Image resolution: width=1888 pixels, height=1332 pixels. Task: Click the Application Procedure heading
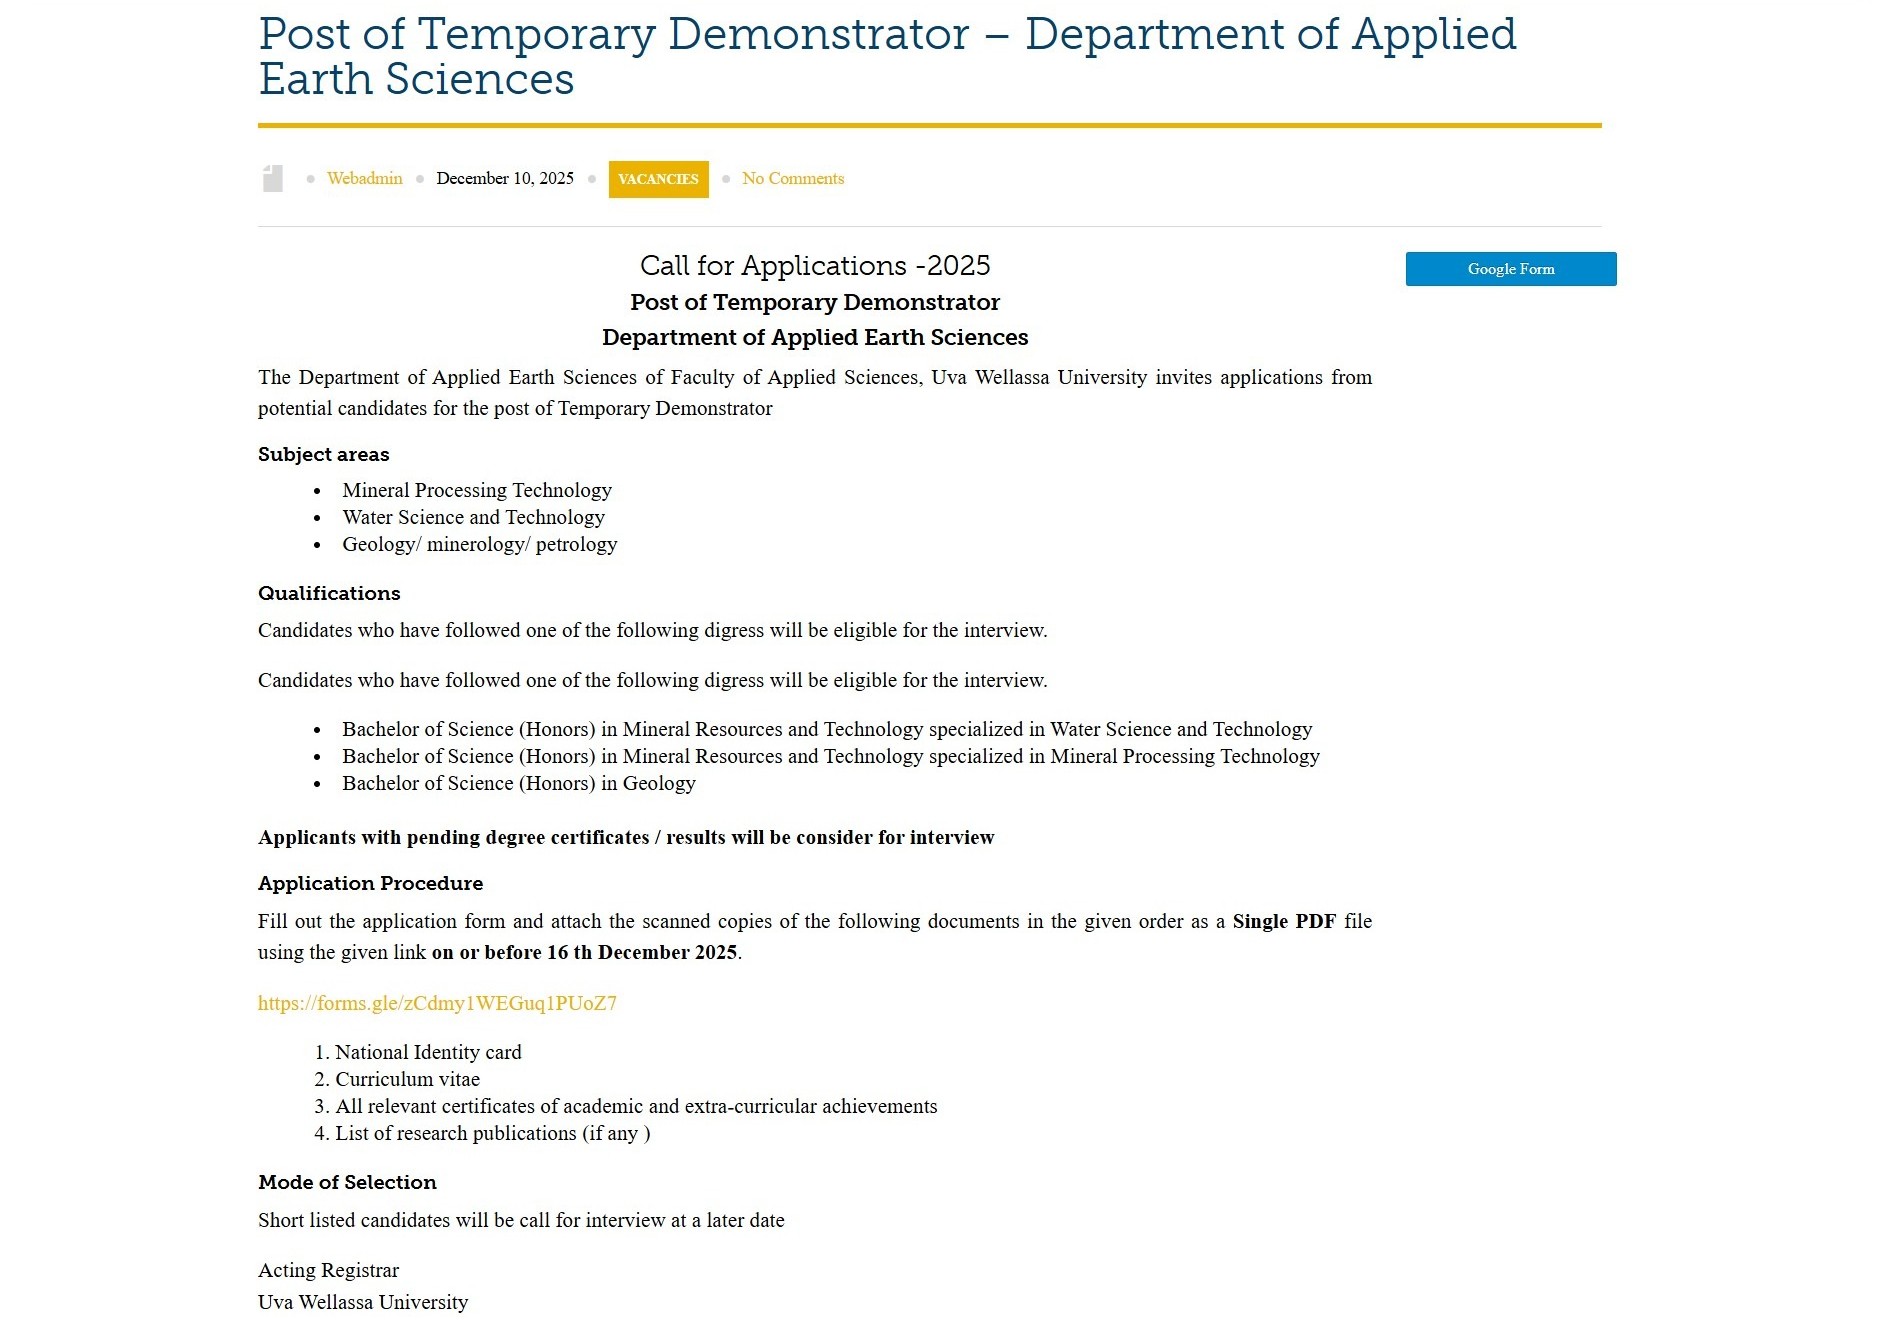[370, 883]
